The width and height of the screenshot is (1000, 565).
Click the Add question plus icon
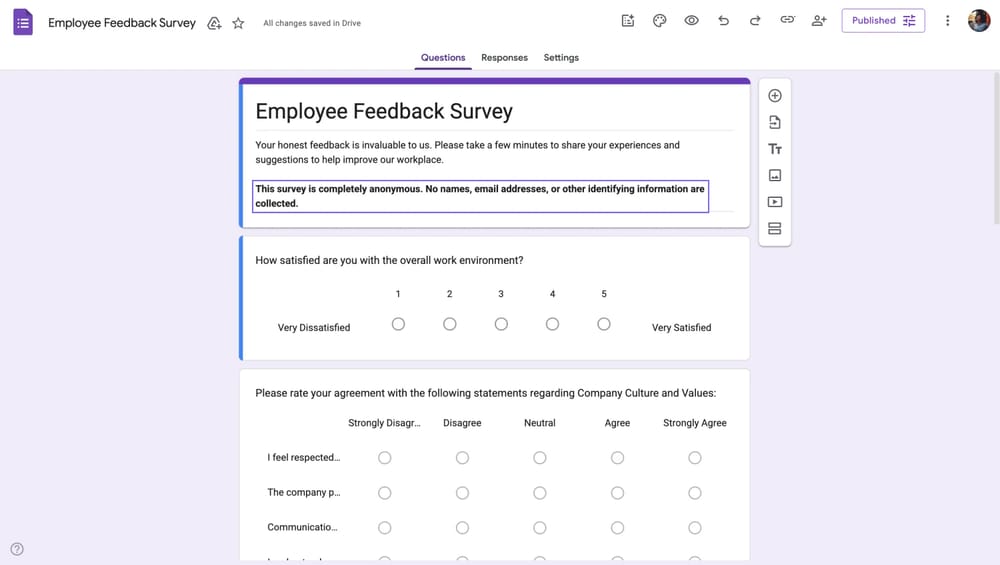pos(775,96)
